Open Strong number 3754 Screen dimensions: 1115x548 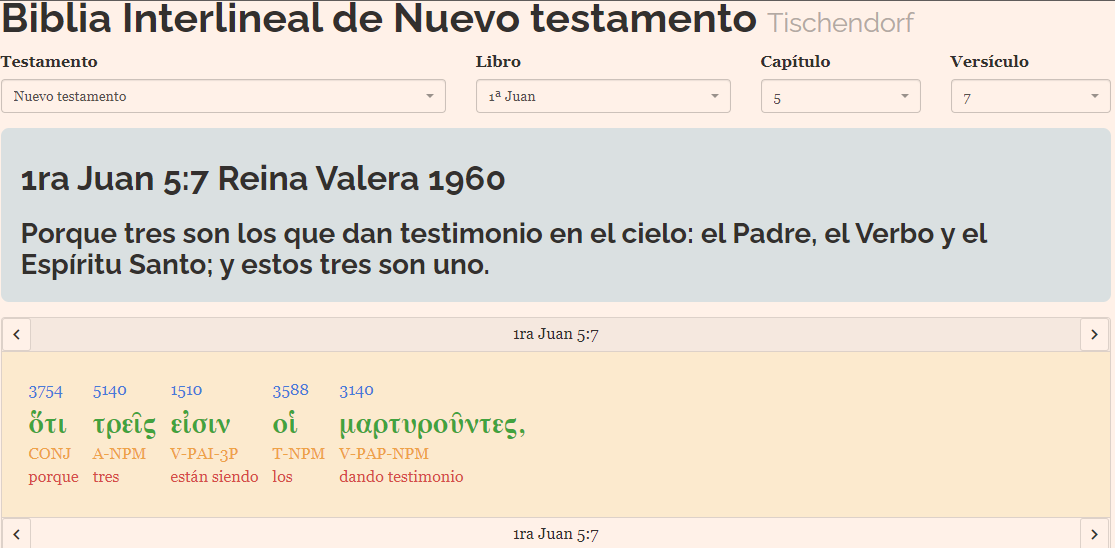(x=46, y=391)
